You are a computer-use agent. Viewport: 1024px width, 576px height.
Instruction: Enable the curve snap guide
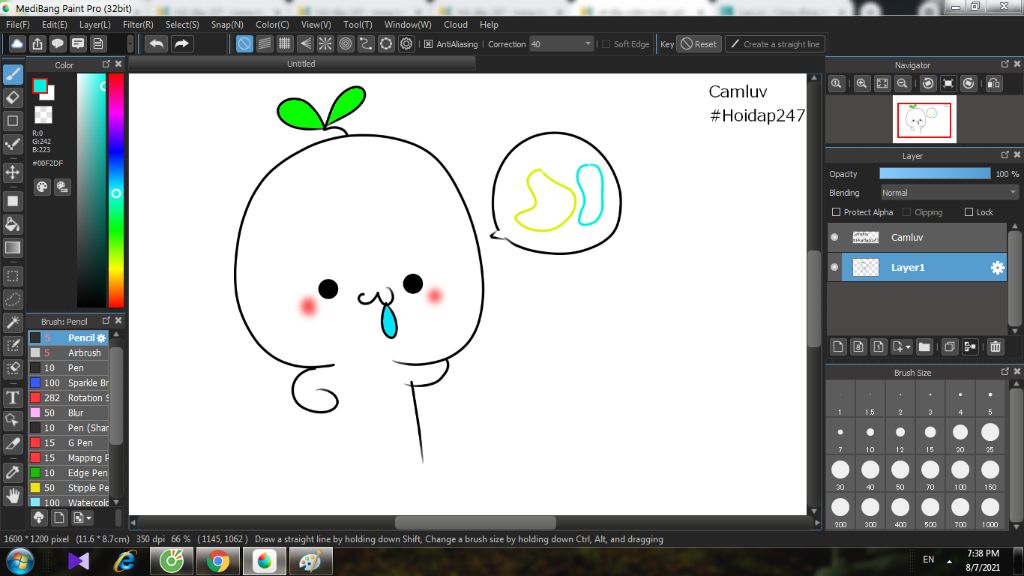pos(366,44)
